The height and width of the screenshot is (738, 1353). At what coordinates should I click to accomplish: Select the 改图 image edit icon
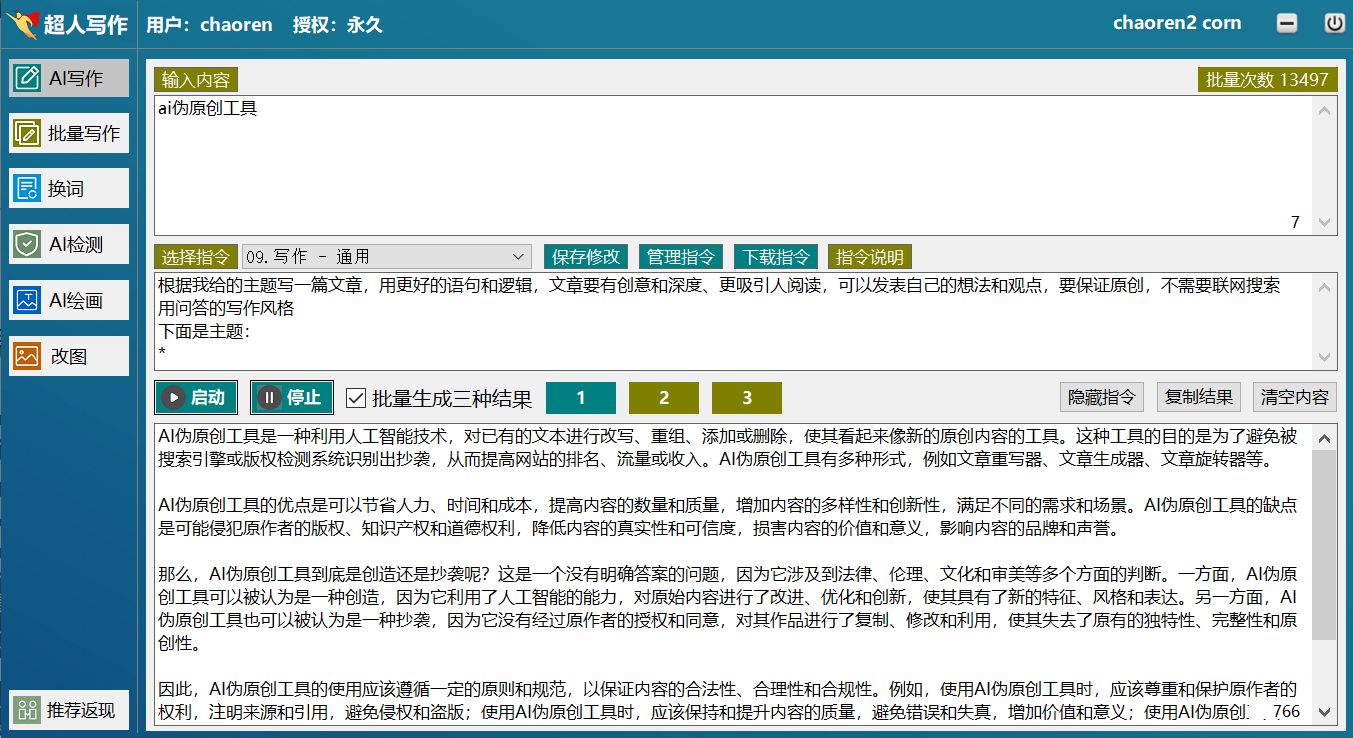tap(28, 356)
